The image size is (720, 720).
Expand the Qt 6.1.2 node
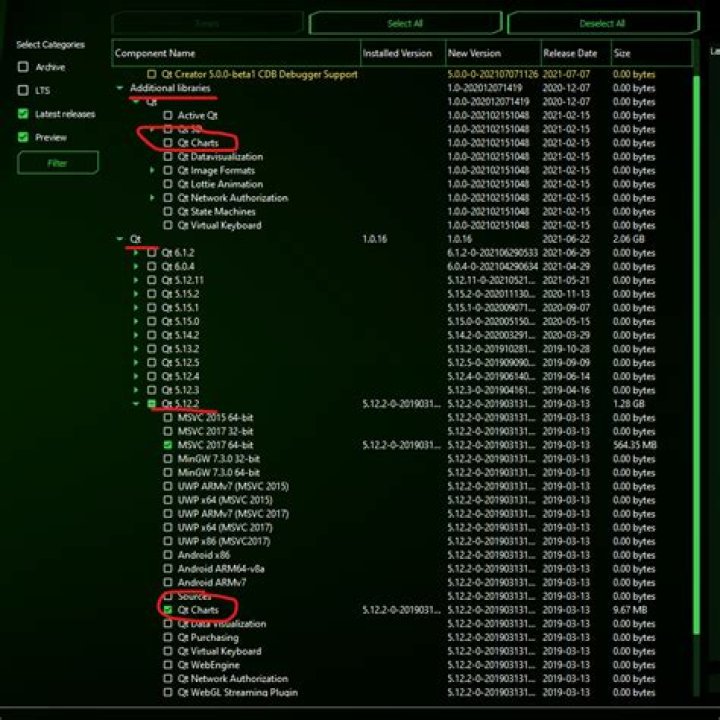click(136, 253)
